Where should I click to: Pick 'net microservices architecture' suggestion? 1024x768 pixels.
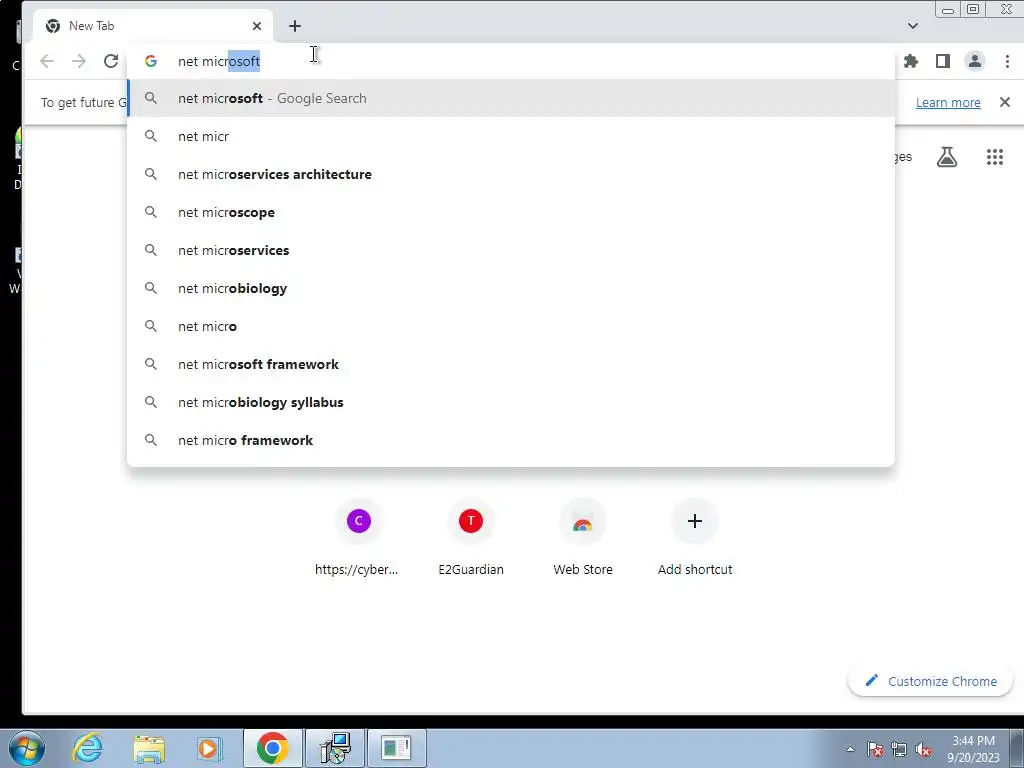511,174
